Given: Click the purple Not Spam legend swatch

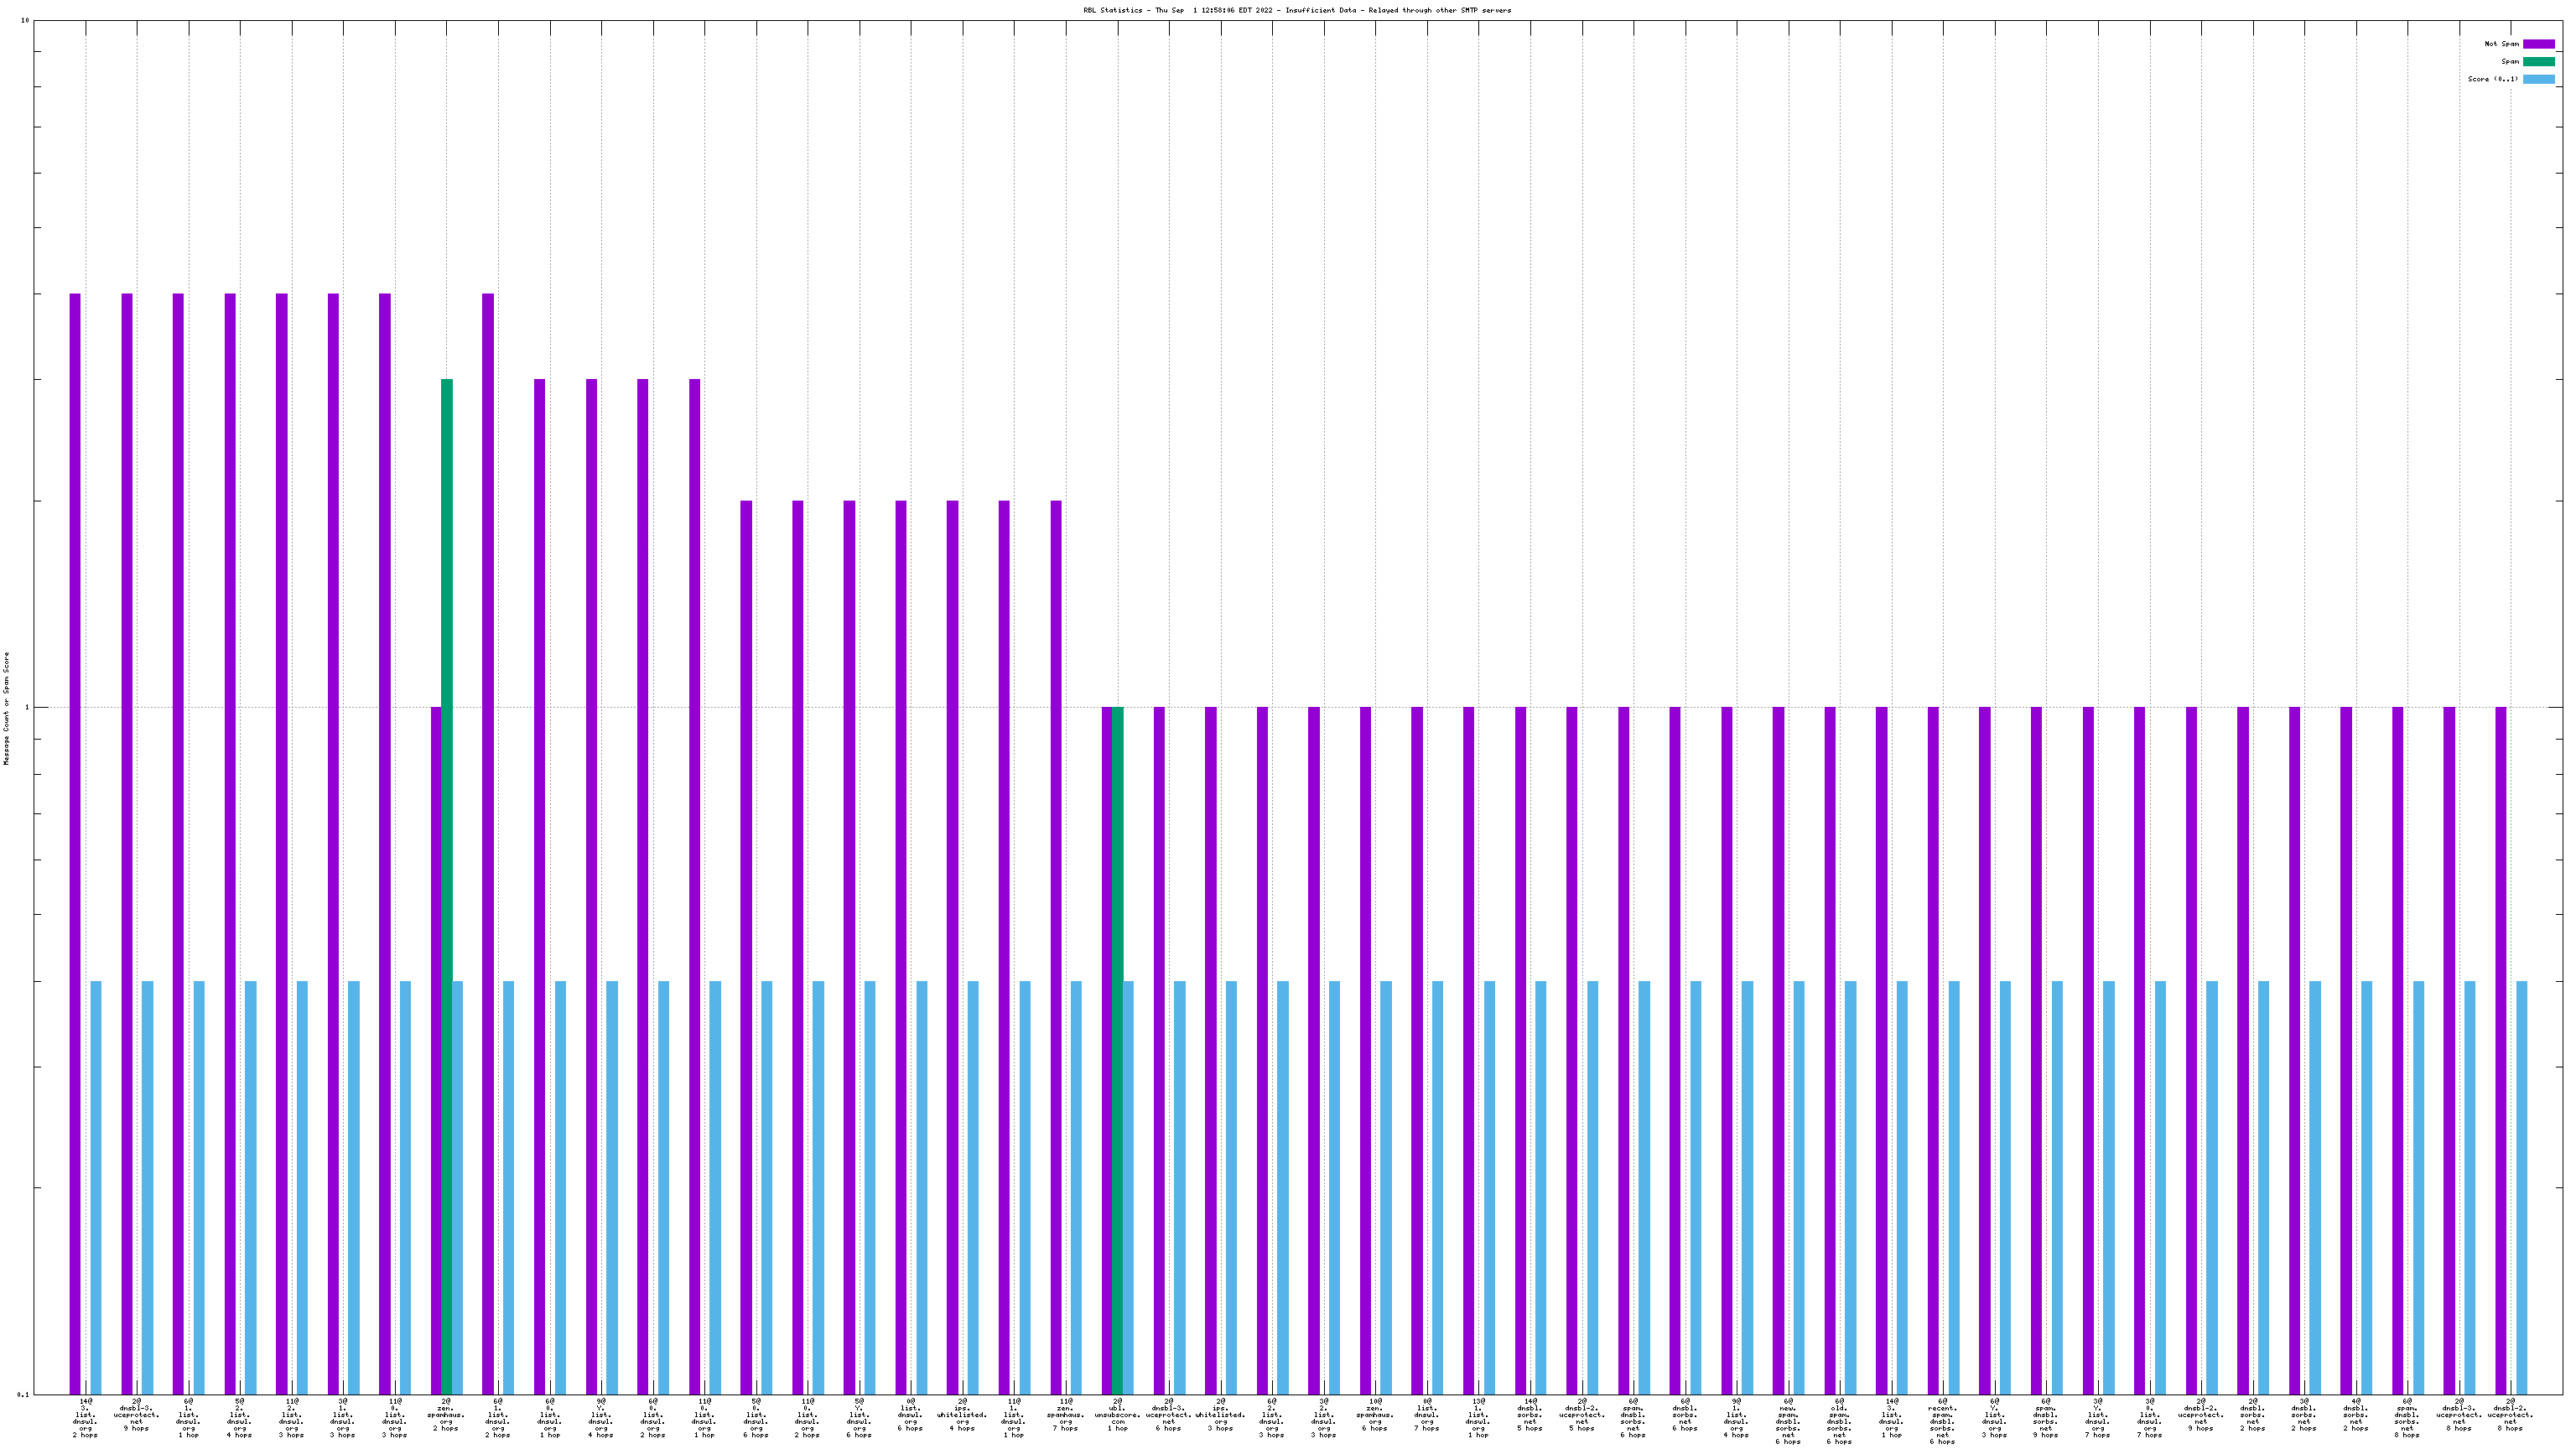Looking at the screenshot, I should 2538,44.
